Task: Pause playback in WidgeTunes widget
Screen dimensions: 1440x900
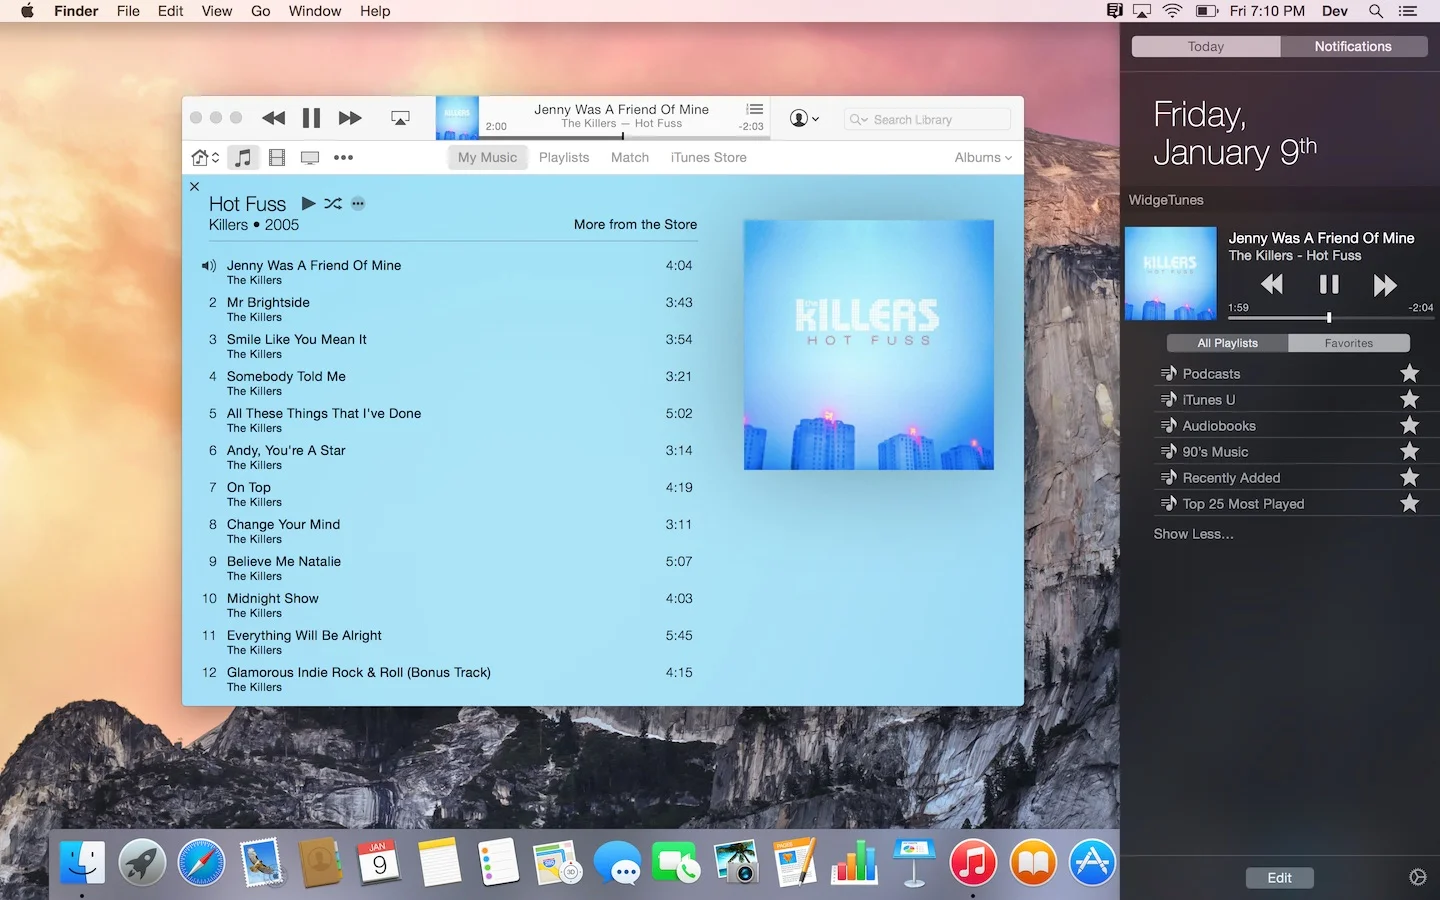Action: 1329,285
